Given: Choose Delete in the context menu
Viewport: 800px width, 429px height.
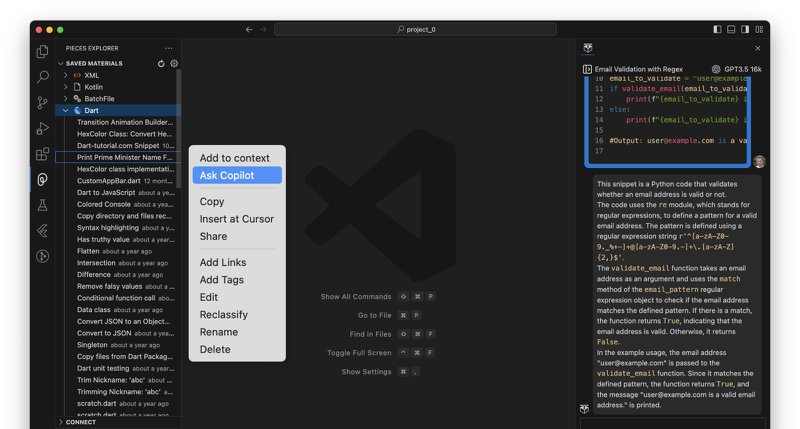Looking at the screenshot, I should pos(237,349).
